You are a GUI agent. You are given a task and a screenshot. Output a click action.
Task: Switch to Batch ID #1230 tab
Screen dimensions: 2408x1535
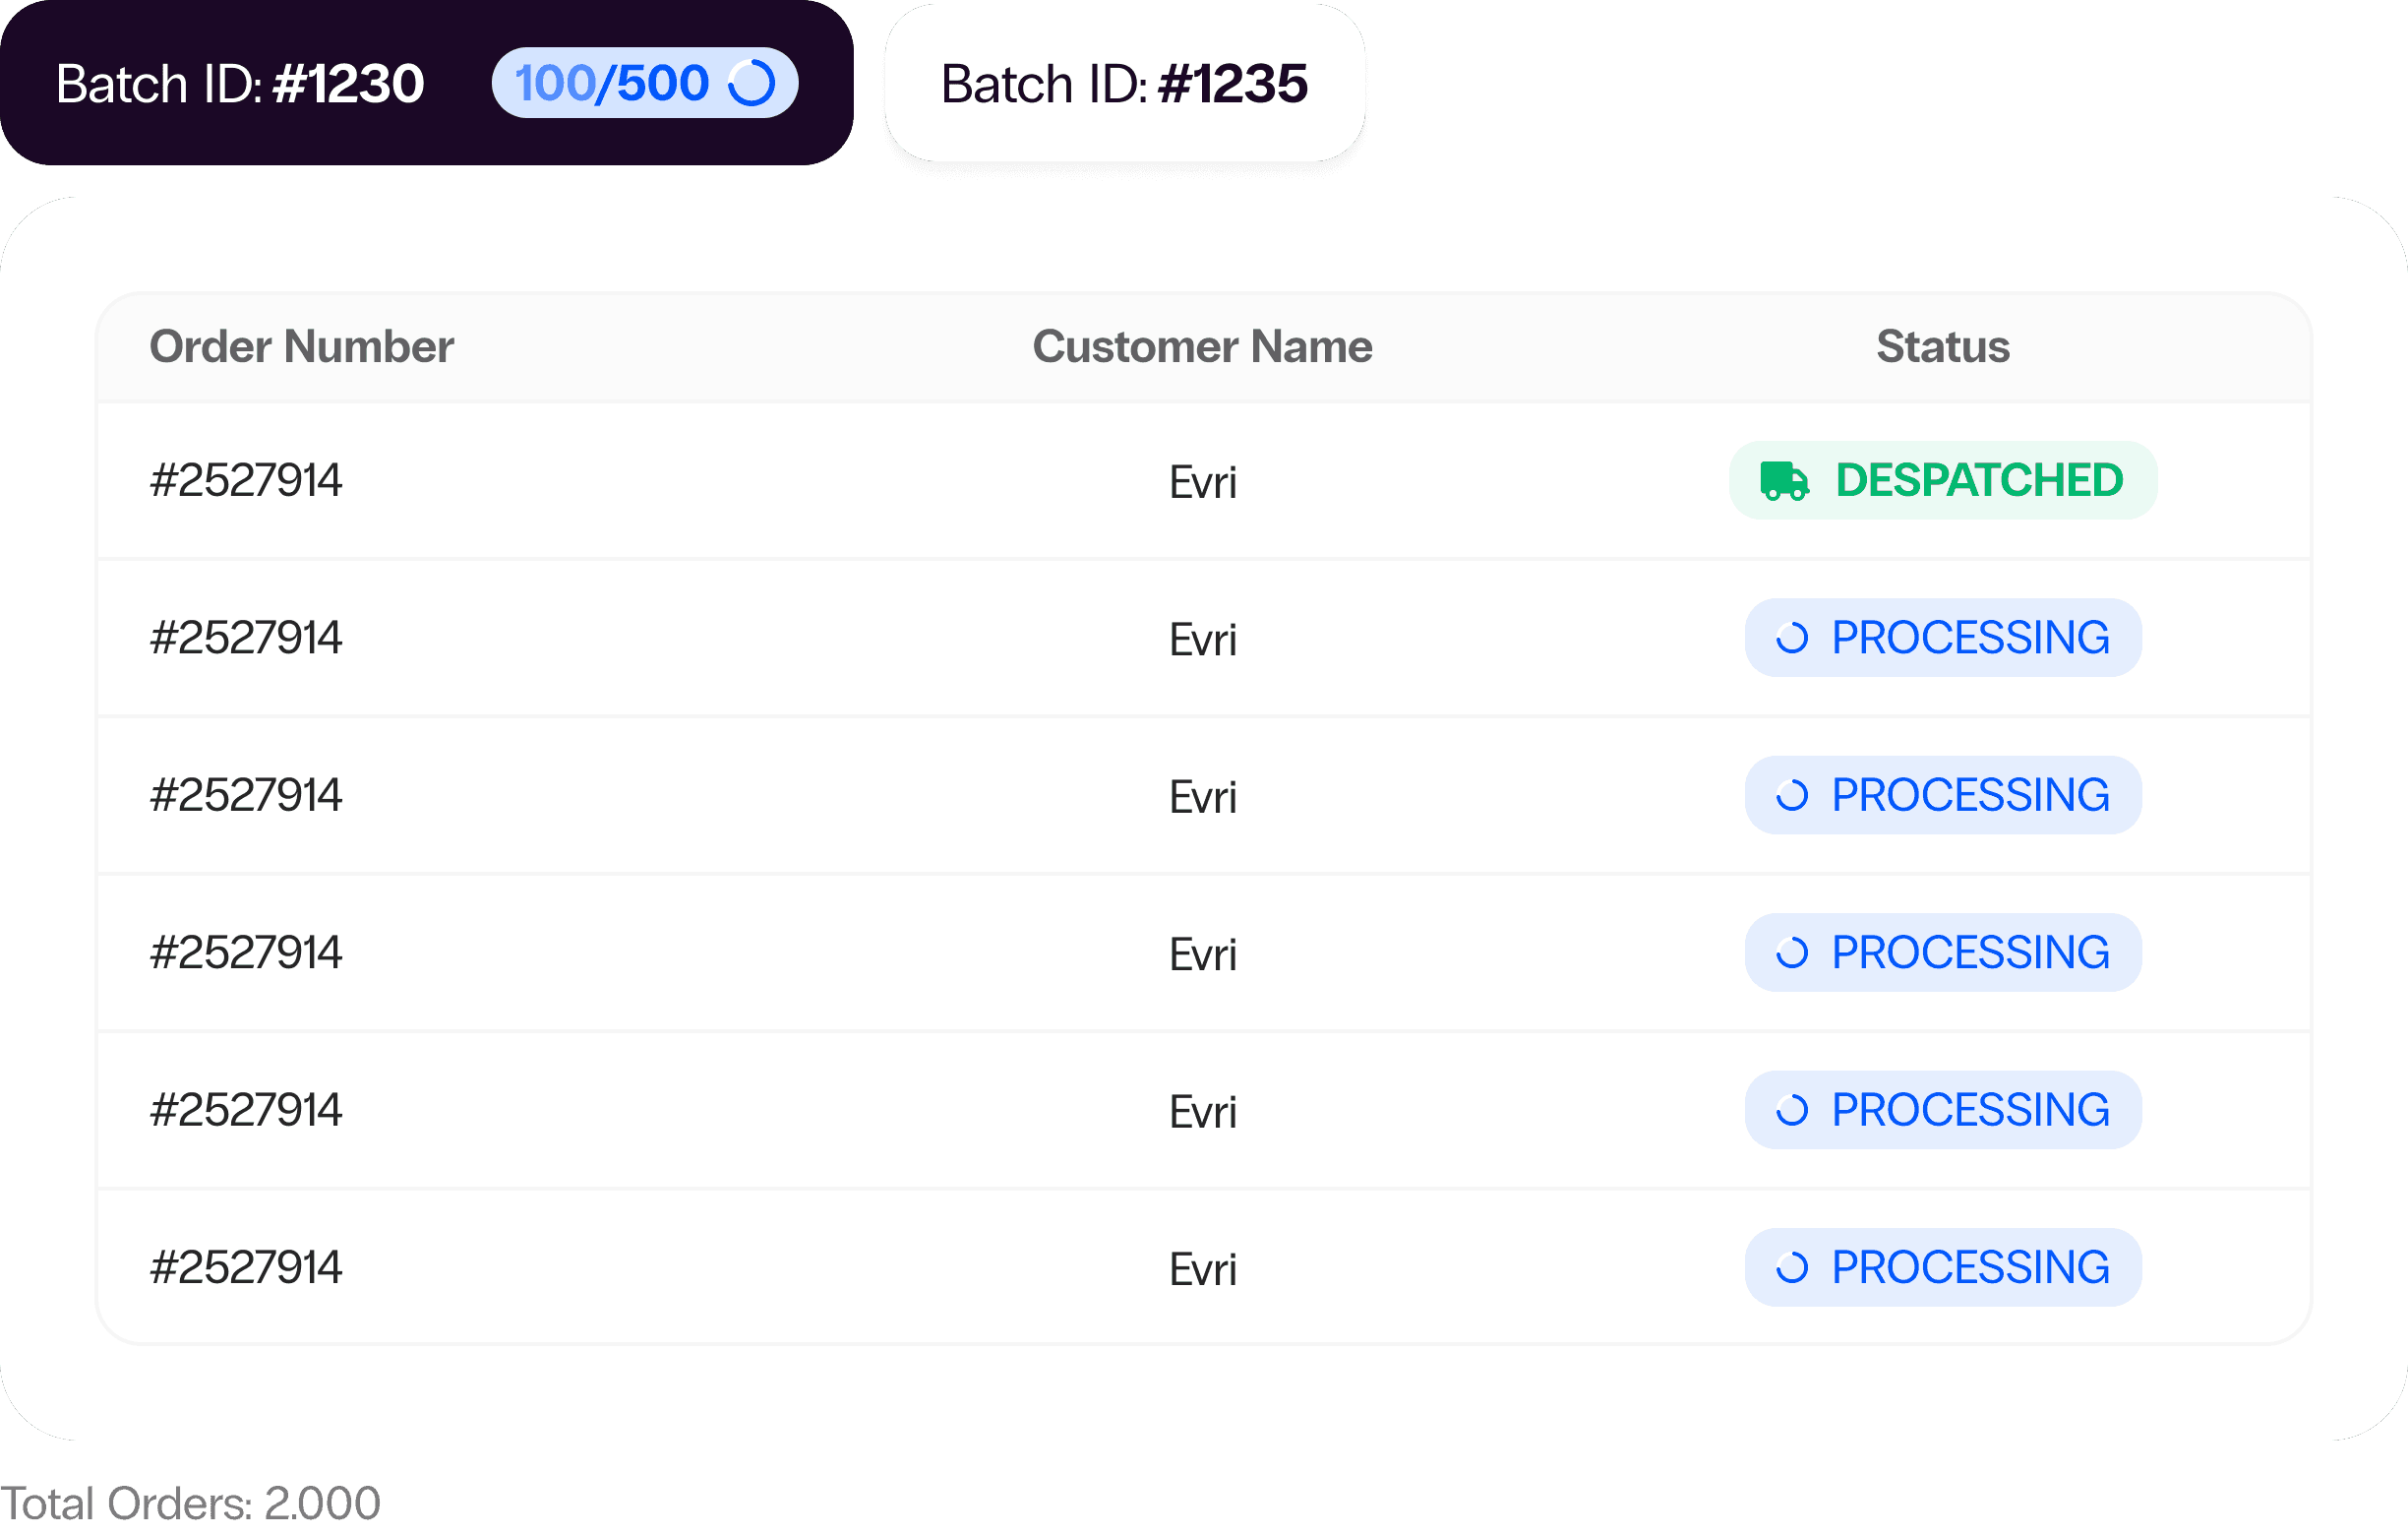pyautogui.click(x=427, y=83)
